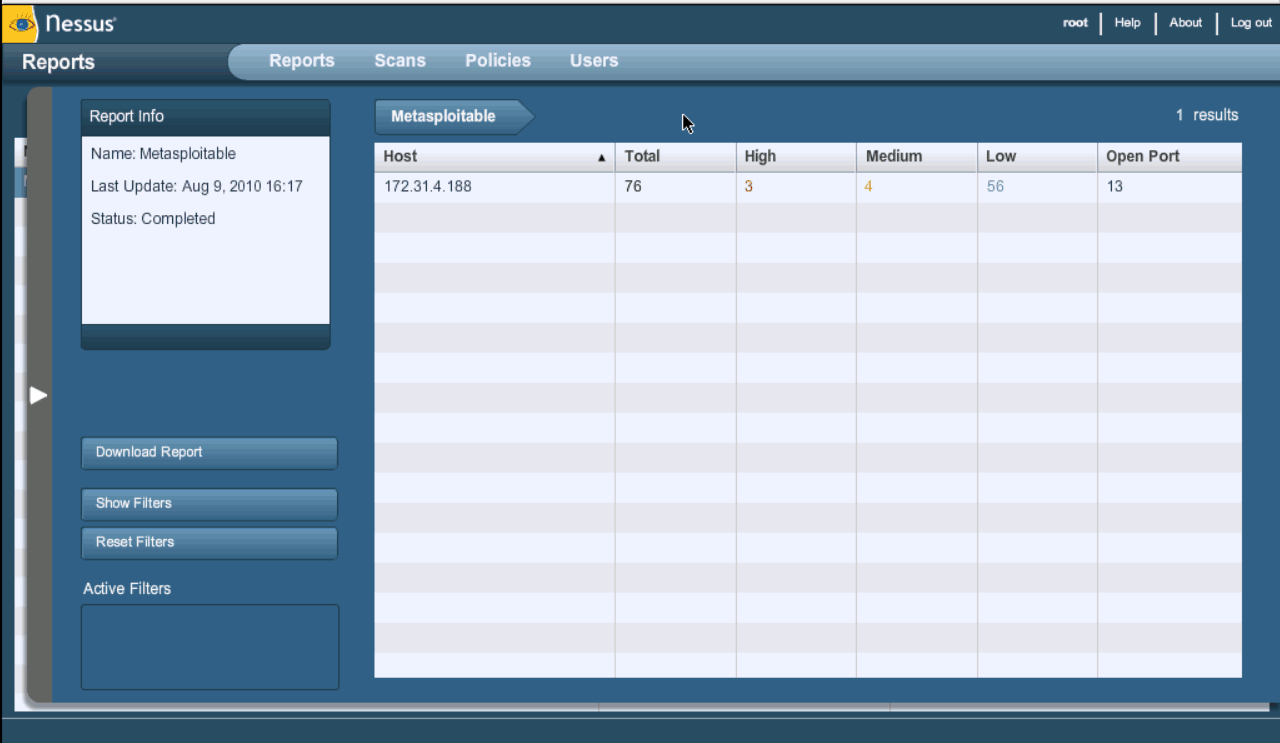Sort by the Medium column header
This screenshot has width=1280, height=743.
click(x=916, y=157)
